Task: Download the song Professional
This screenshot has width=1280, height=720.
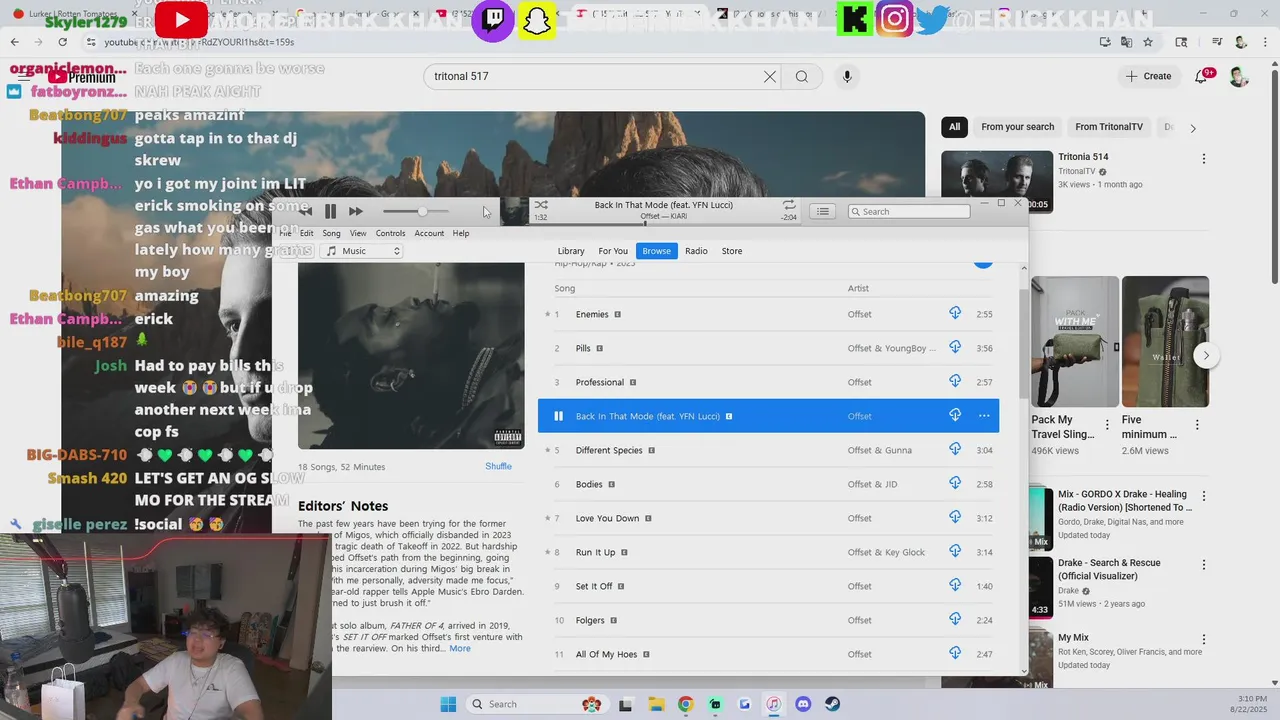Action: (955, 381)
